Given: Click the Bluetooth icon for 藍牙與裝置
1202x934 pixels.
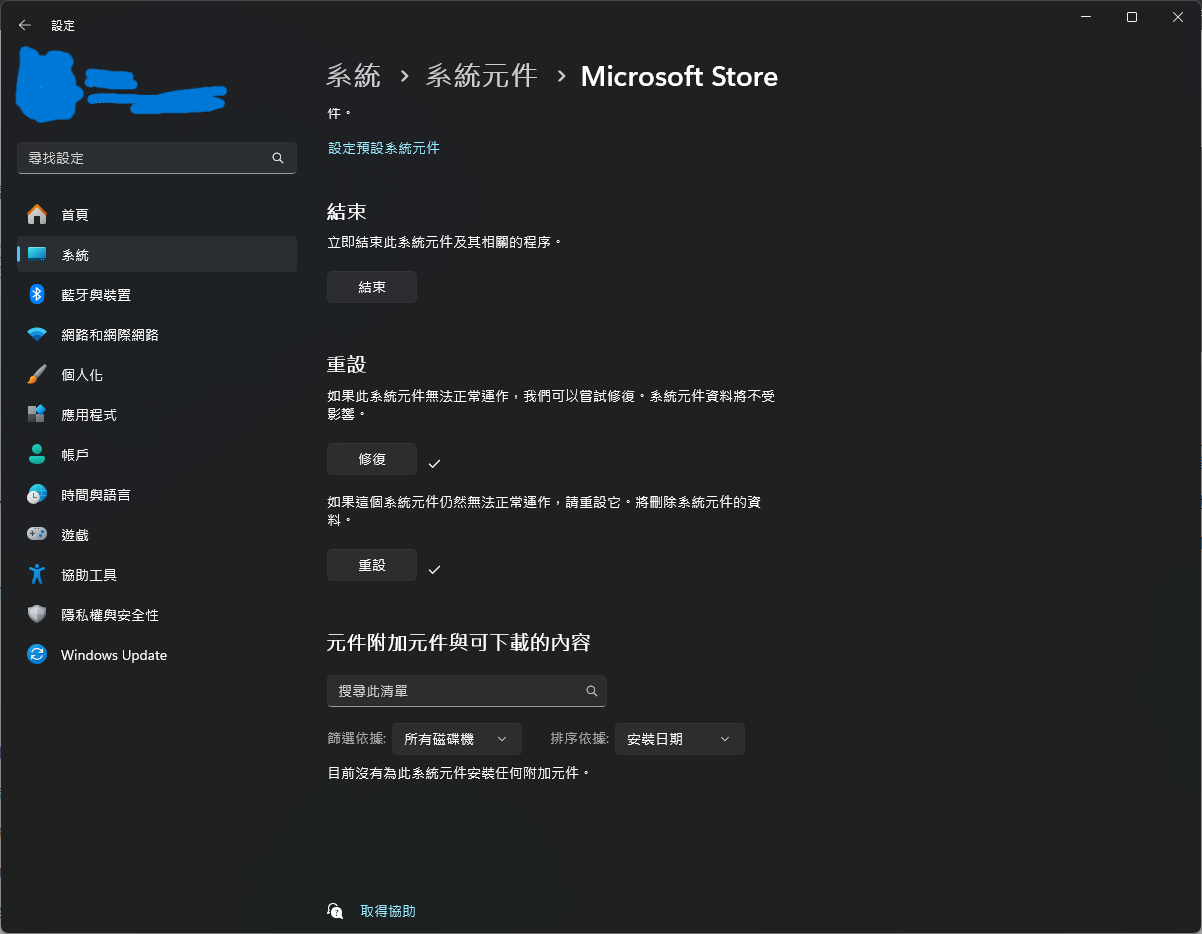Looking at the screenshot, I should point(37,294).
